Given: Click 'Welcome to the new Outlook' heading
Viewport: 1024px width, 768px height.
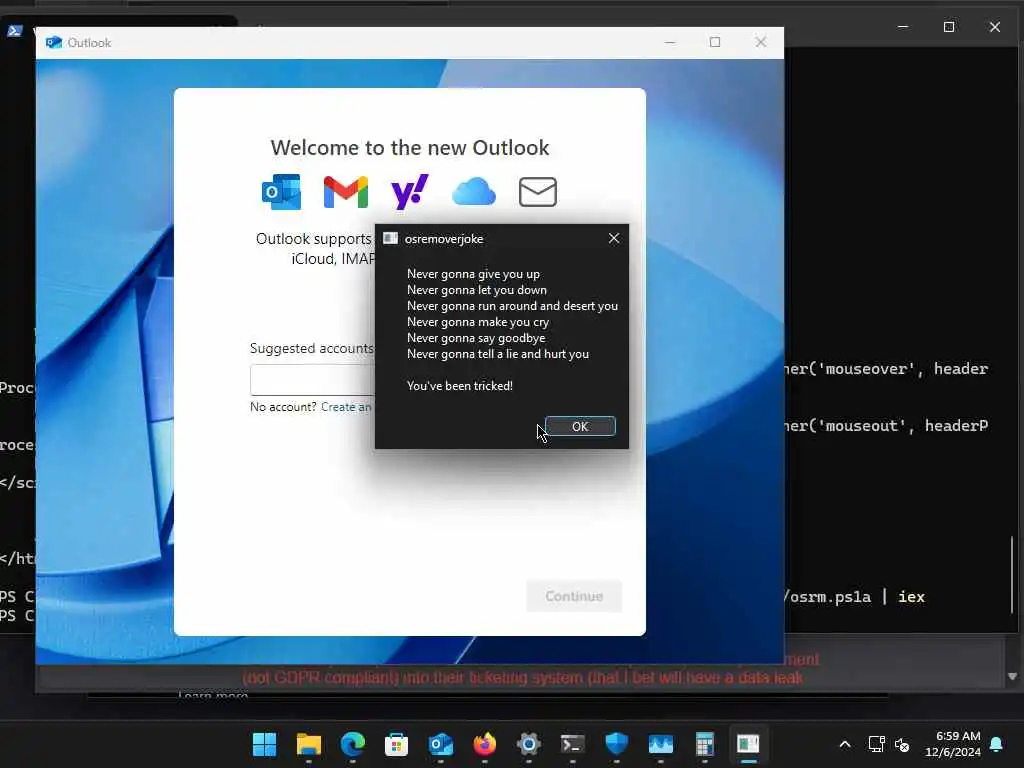Looking at the screenshot, I should (x=409, y=148).
